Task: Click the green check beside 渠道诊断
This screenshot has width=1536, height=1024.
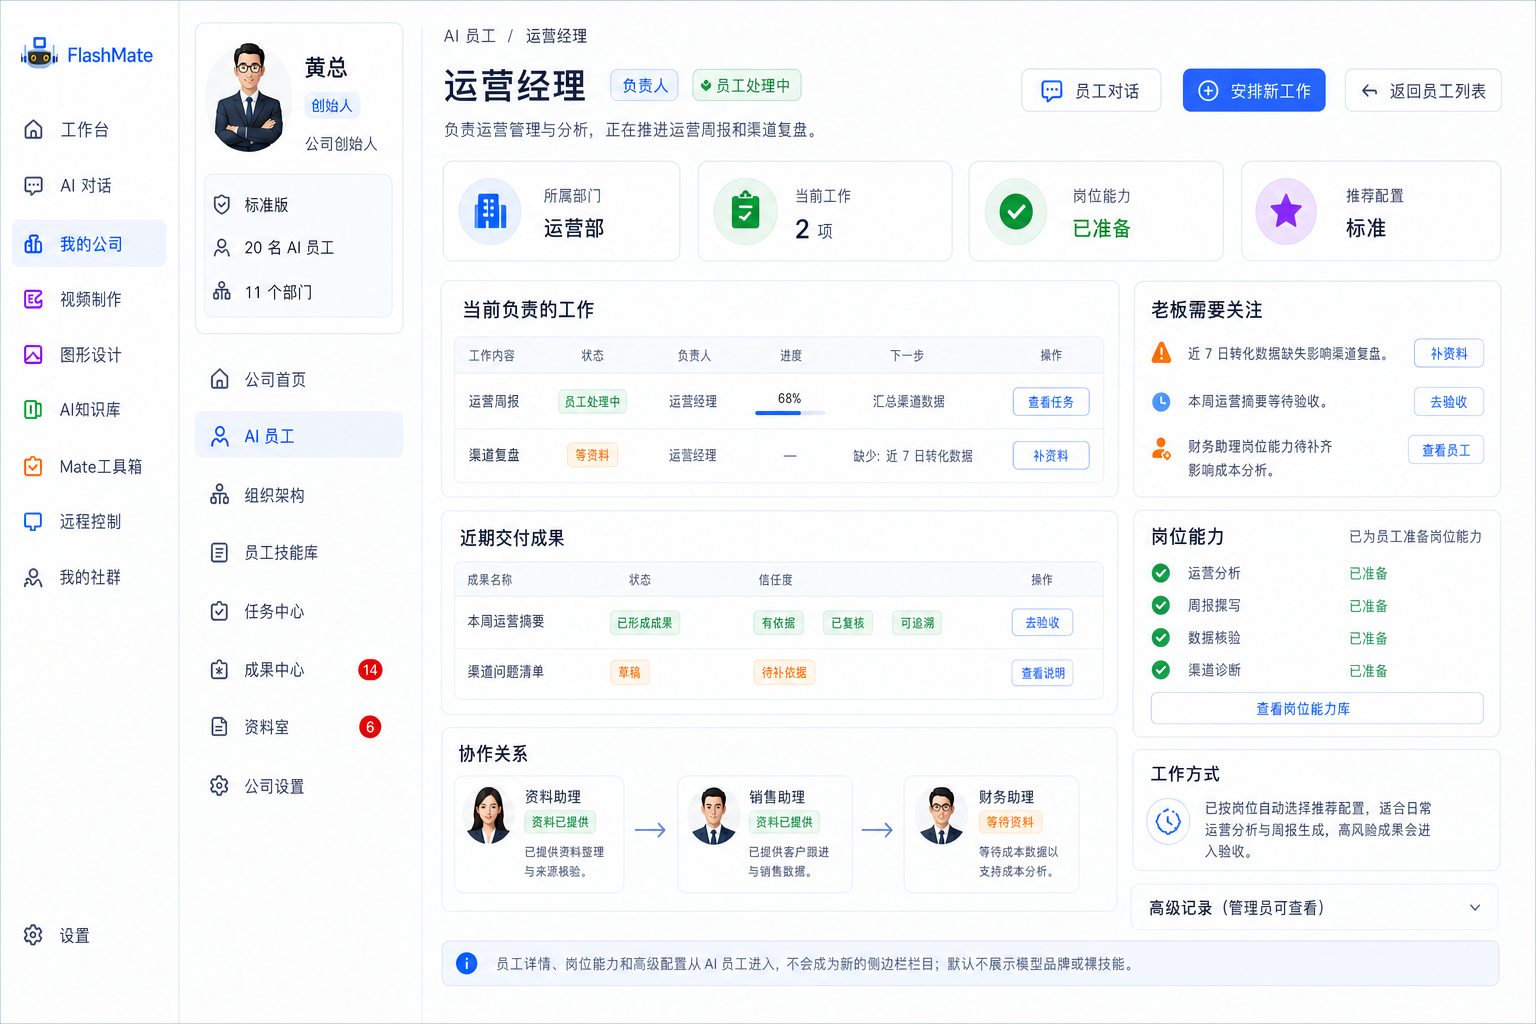Action: [x=1161, y=670]
